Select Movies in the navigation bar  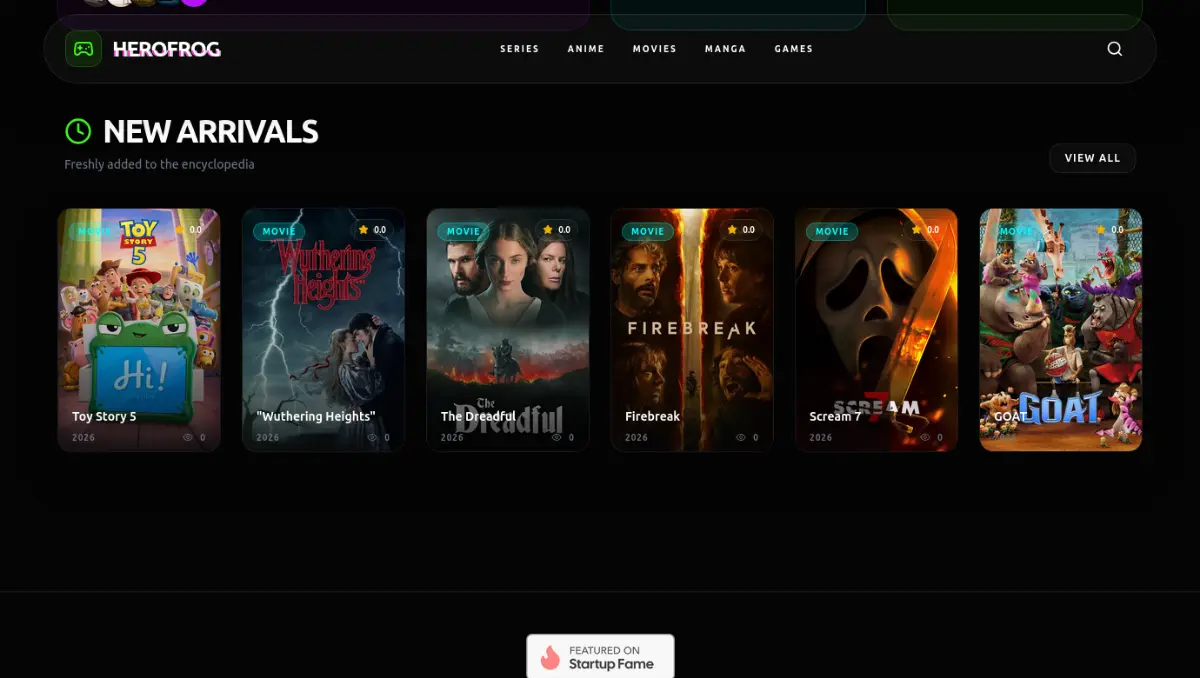[654, 49]
